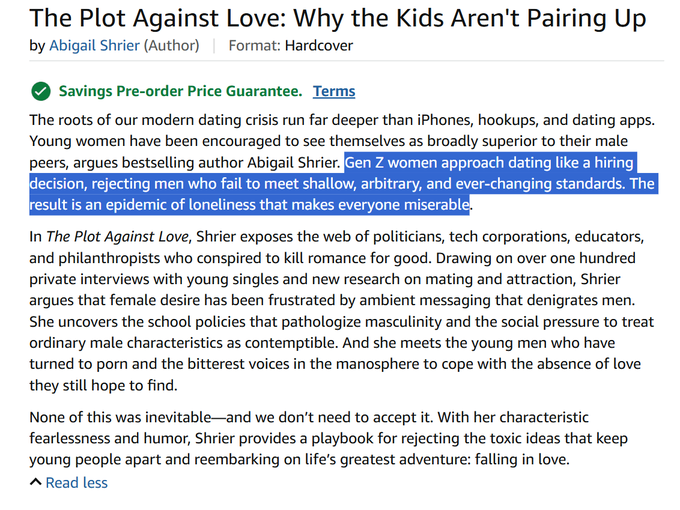Click the first paragraph about dating crisis

tap(342, 162)
